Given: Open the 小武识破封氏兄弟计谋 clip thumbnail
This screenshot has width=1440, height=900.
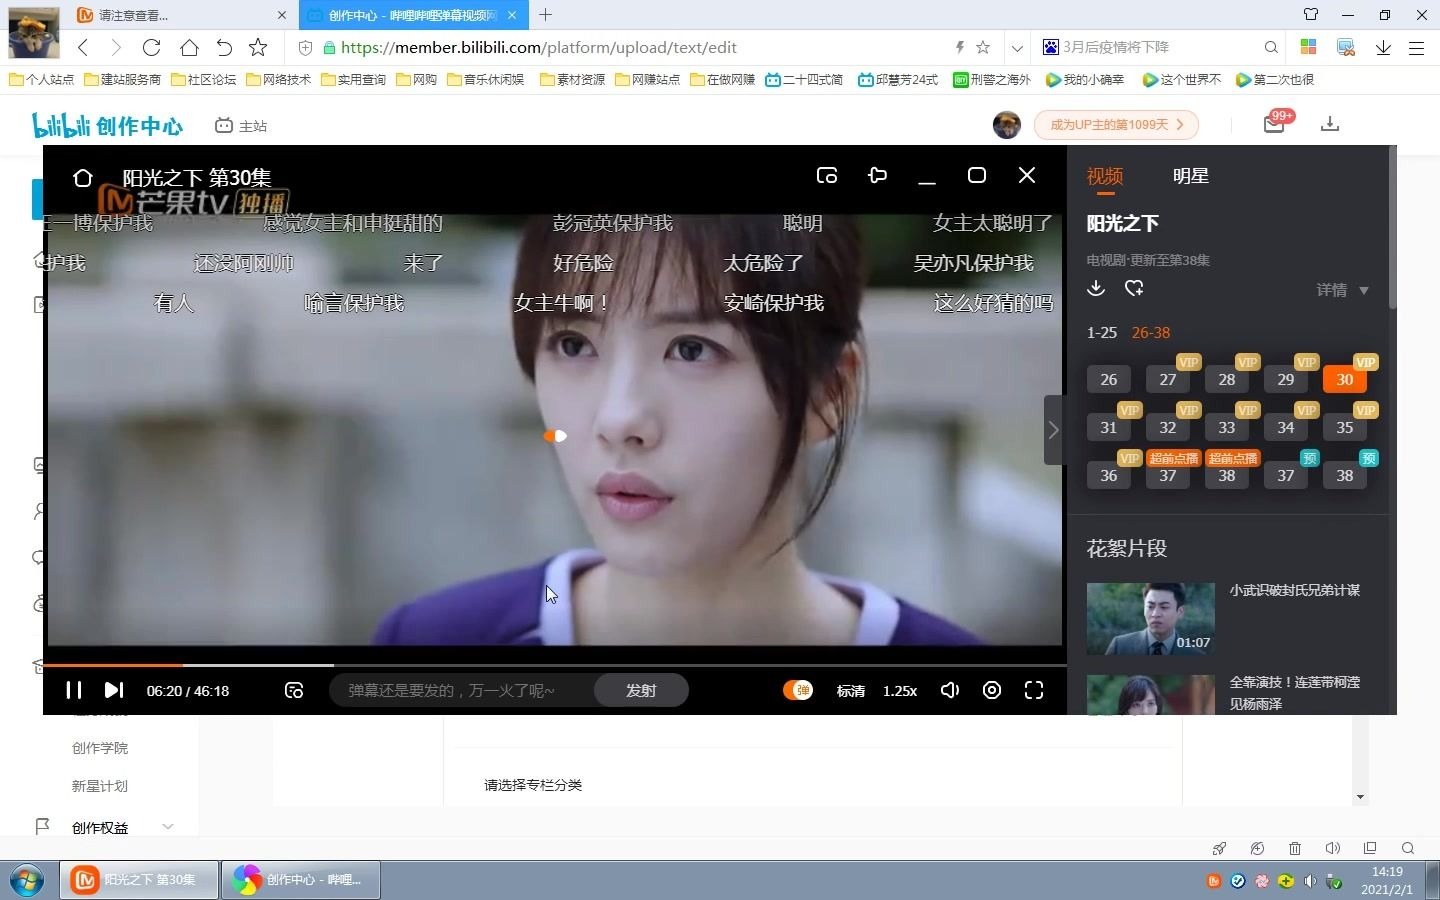Looking at the screenshot, I should click(x=1151, y=619).
